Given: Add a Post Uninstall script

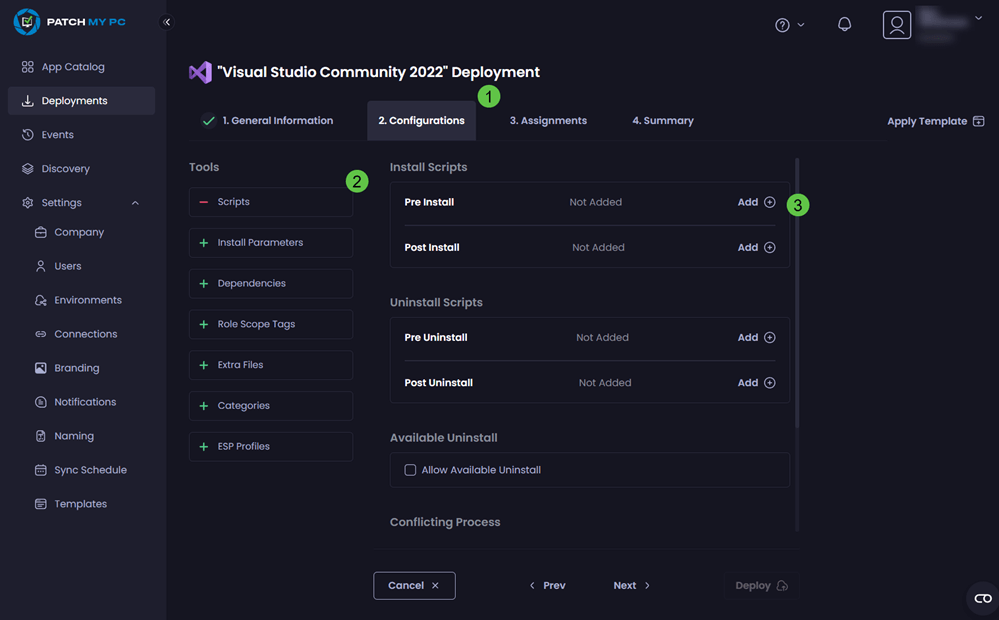Looking at the screenshot, I should coord(756,382).
